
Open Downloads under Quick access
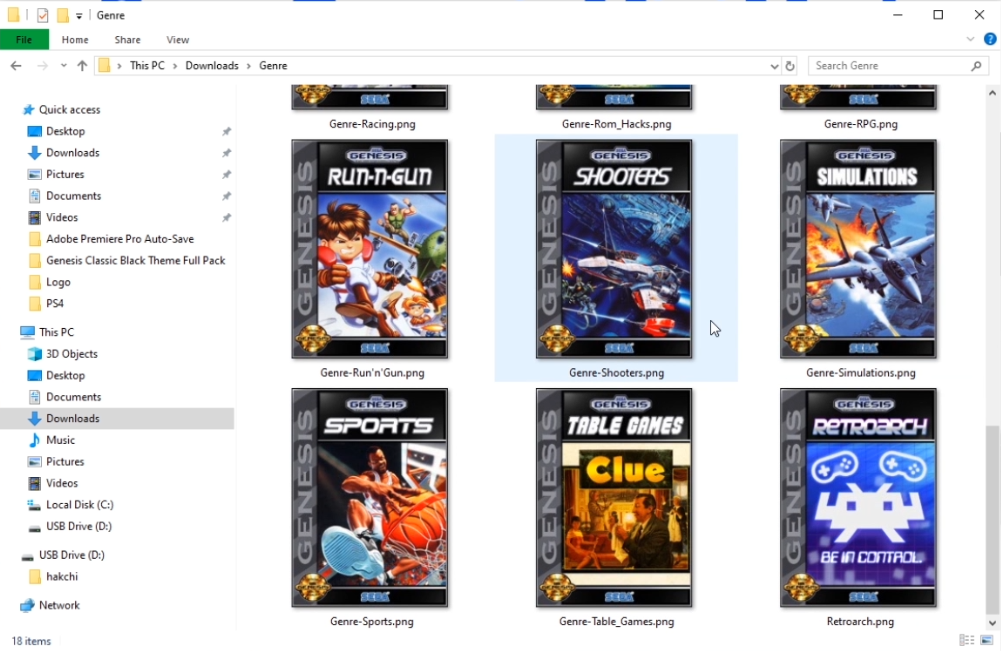coord(72,153)
